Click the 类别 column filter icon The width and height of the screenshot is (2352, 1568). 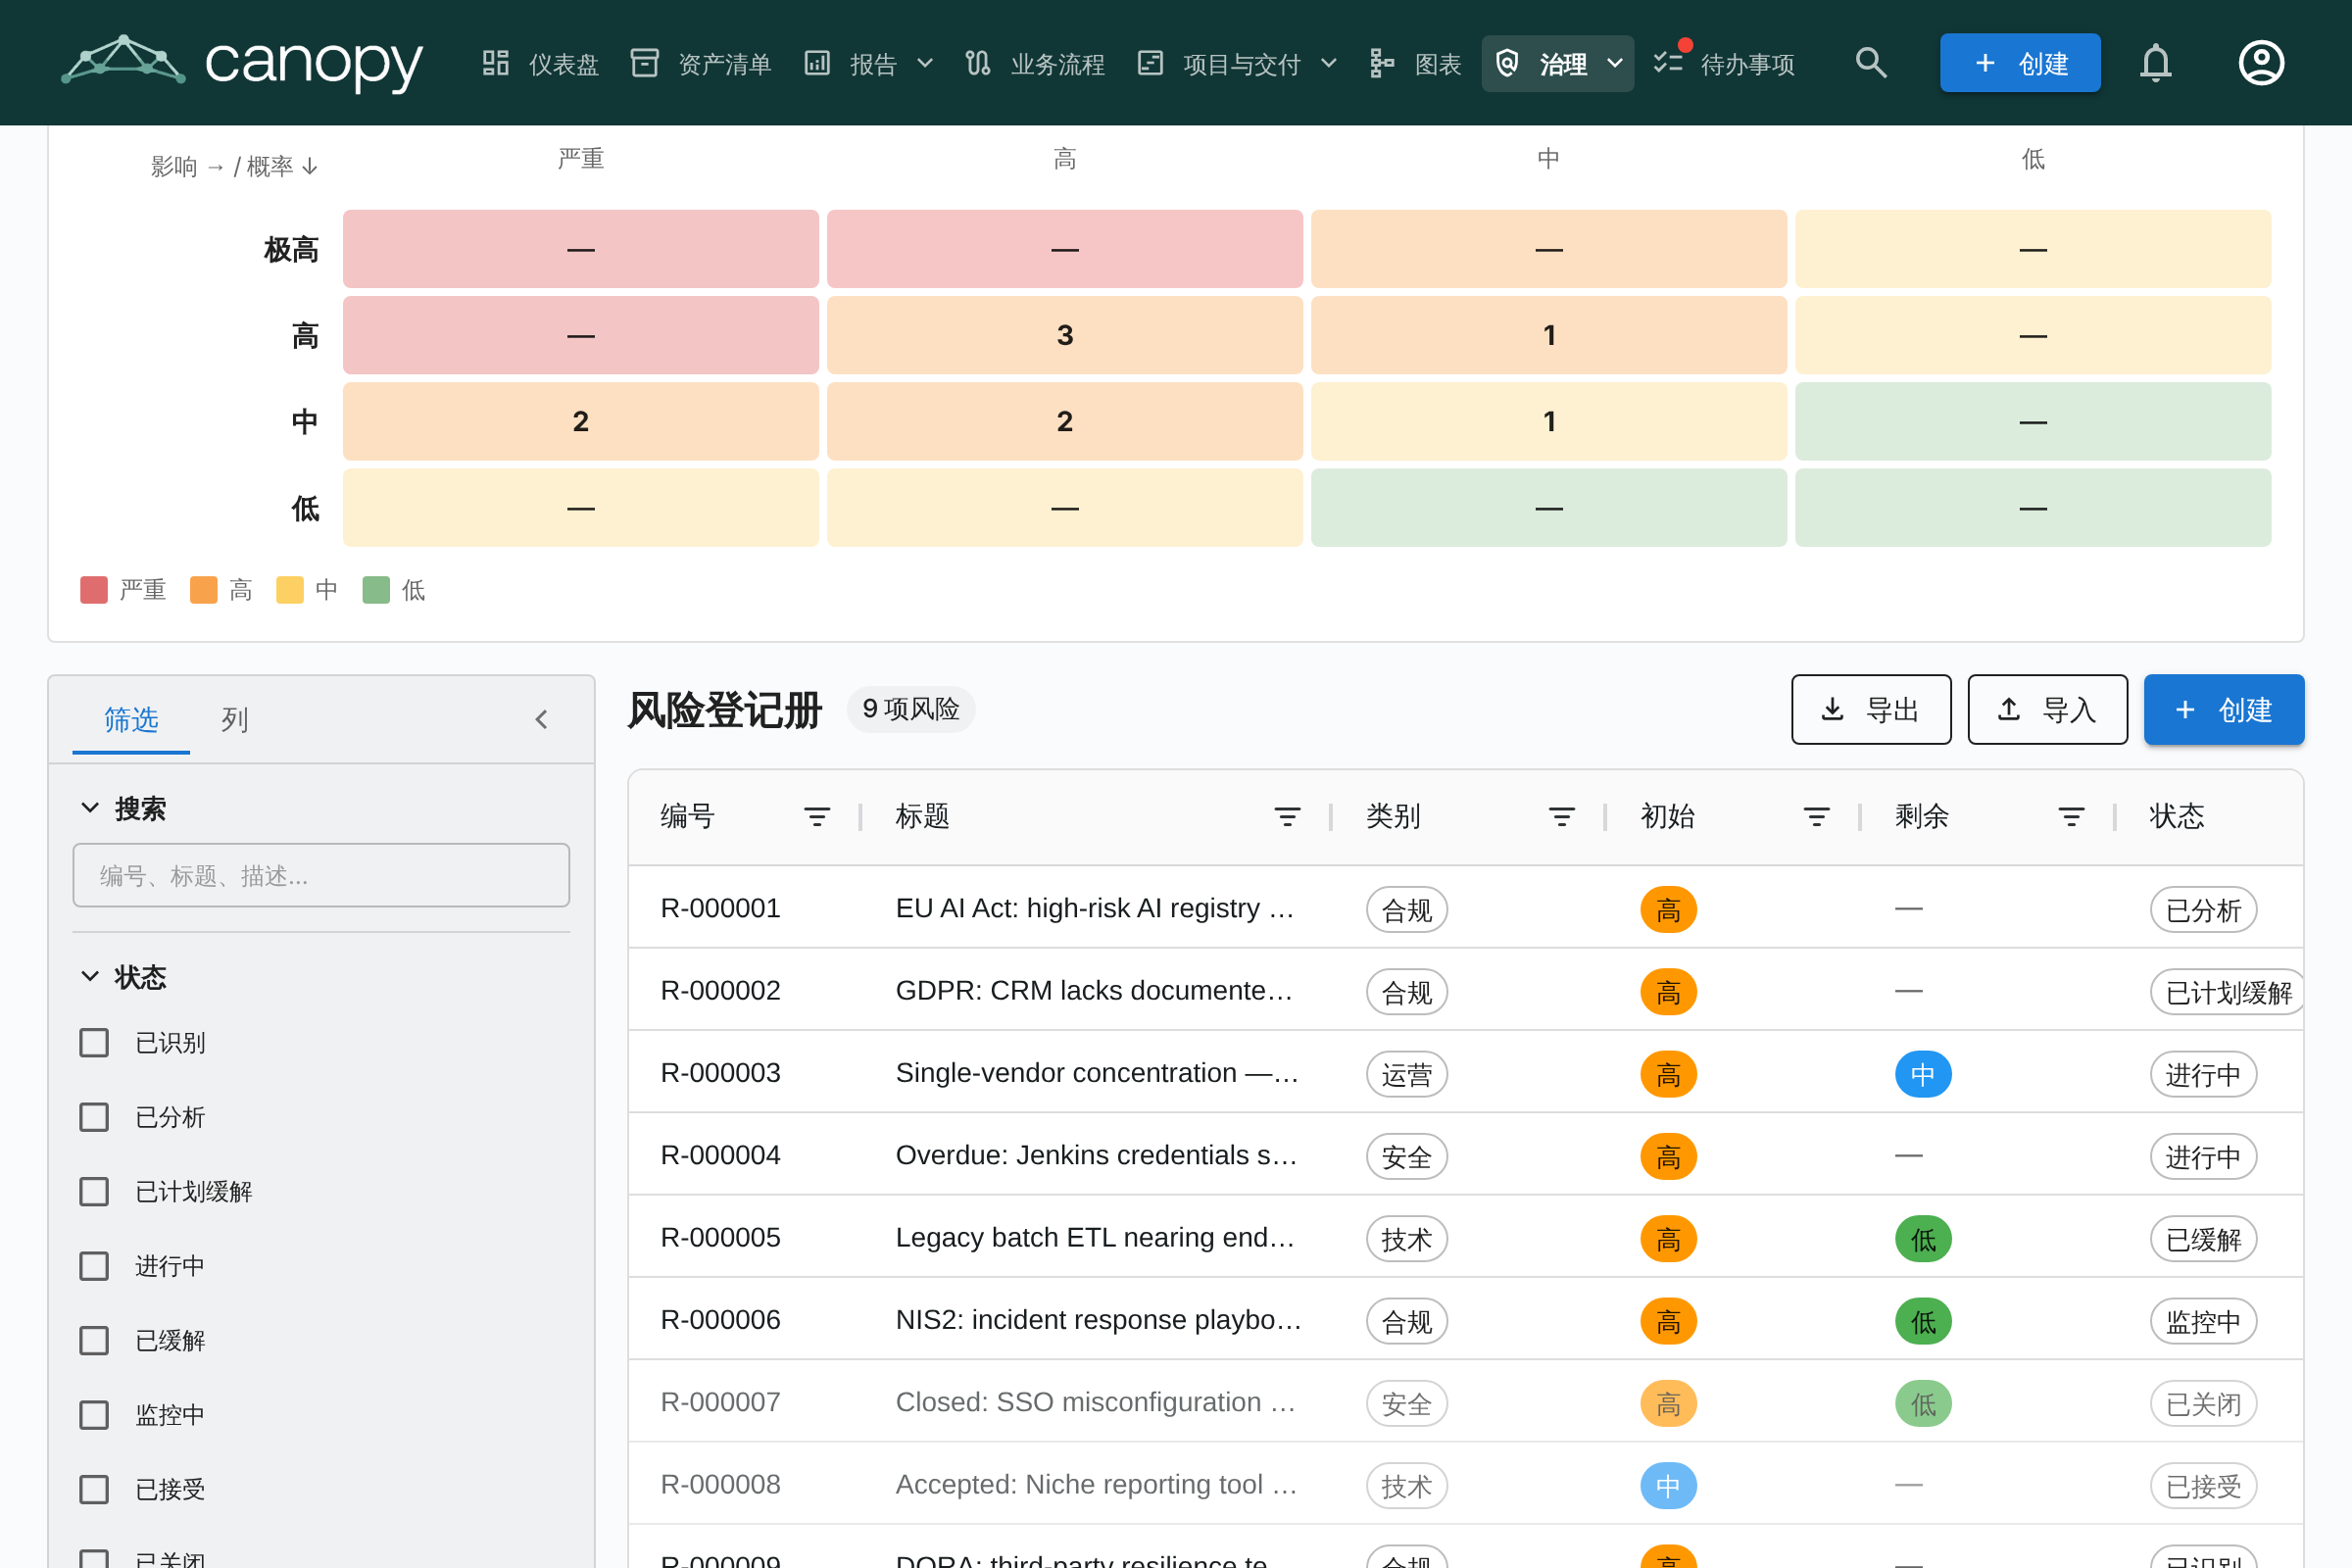[1562, 817]
